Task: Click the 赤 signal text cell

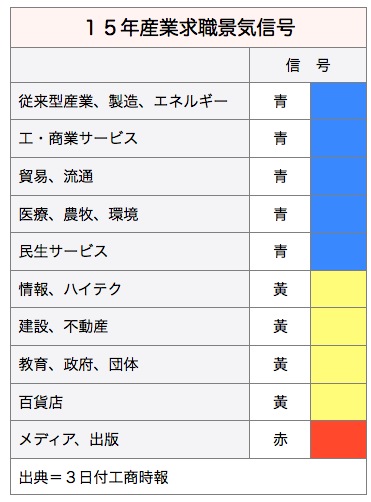Action: [x=280, y=440]
